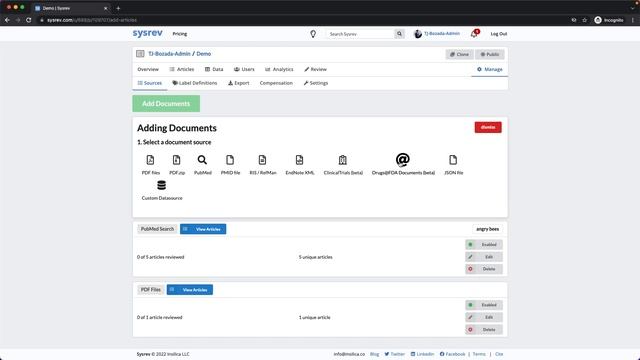This screenshot has height=360, width=640.
Task: Select the Demo | Sysrev browser tab
Action: coord(71,8)
